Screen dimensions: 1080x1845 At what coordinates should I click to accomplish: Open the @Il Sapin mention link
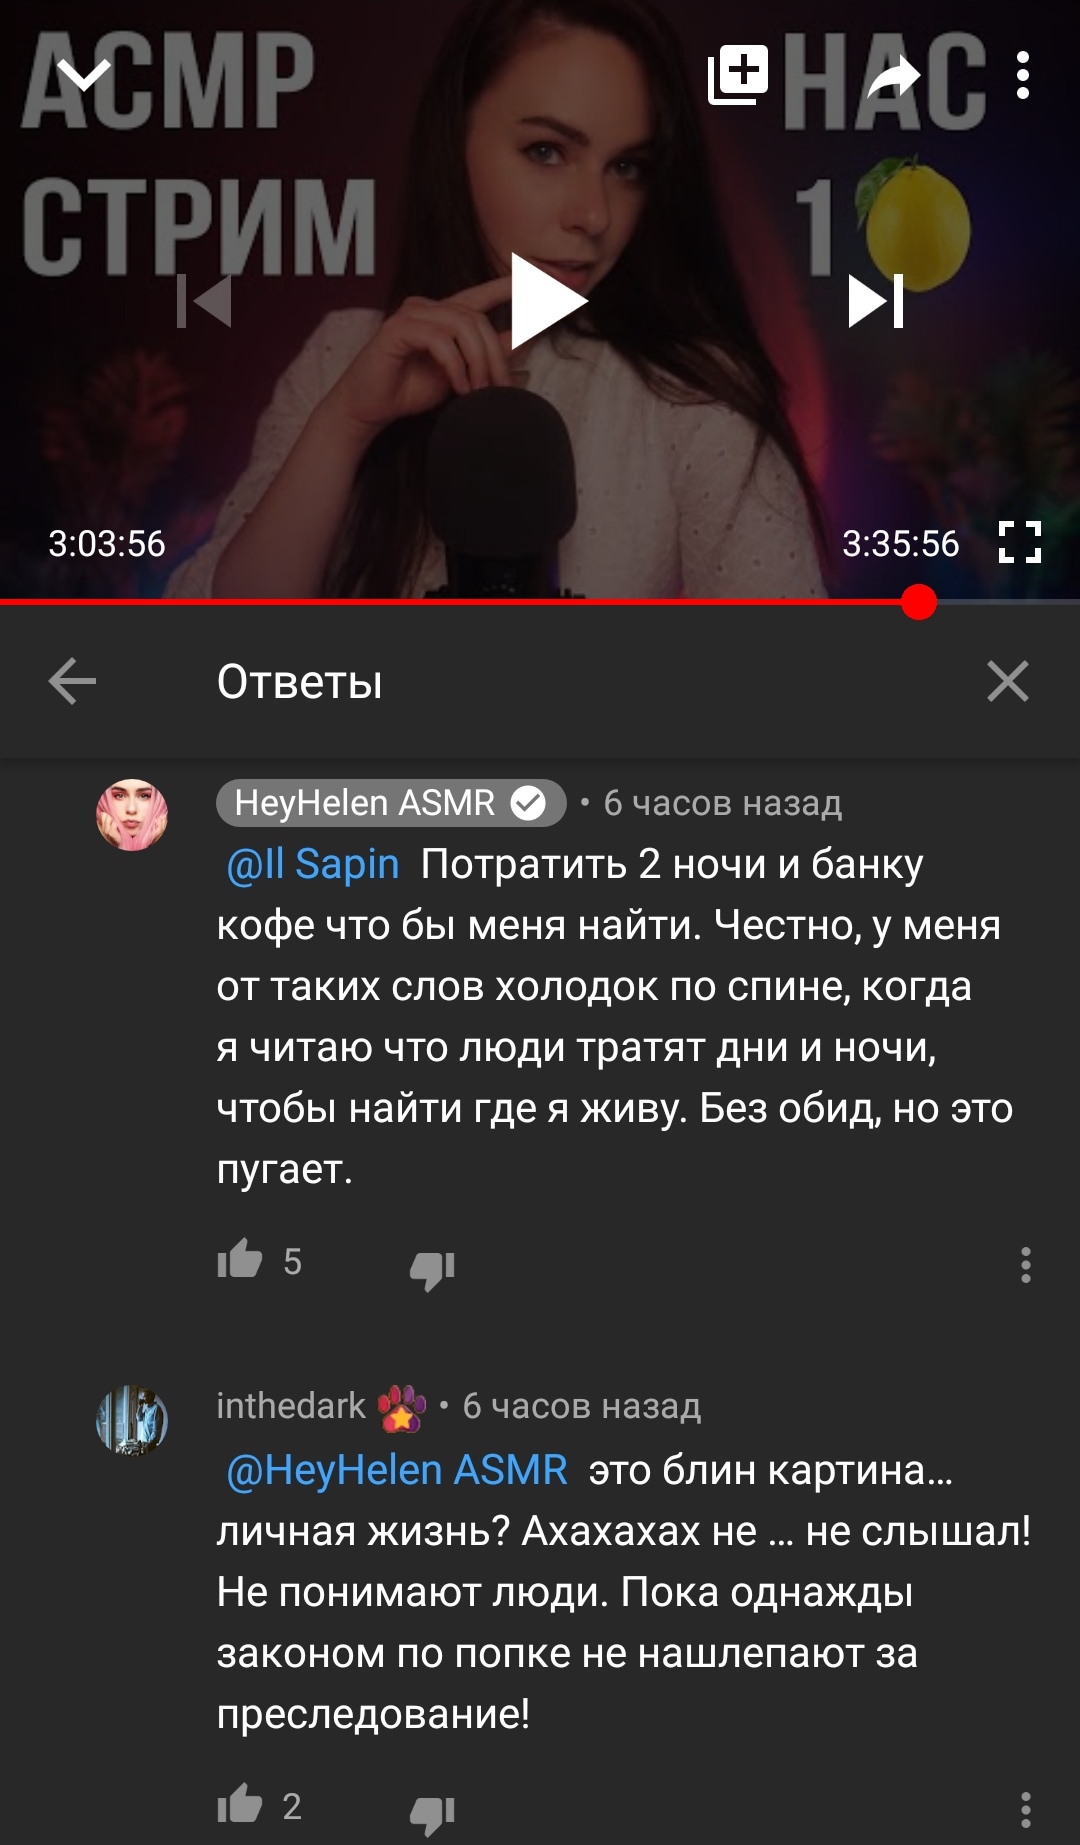pyautogui.click(x=313, y=864)
